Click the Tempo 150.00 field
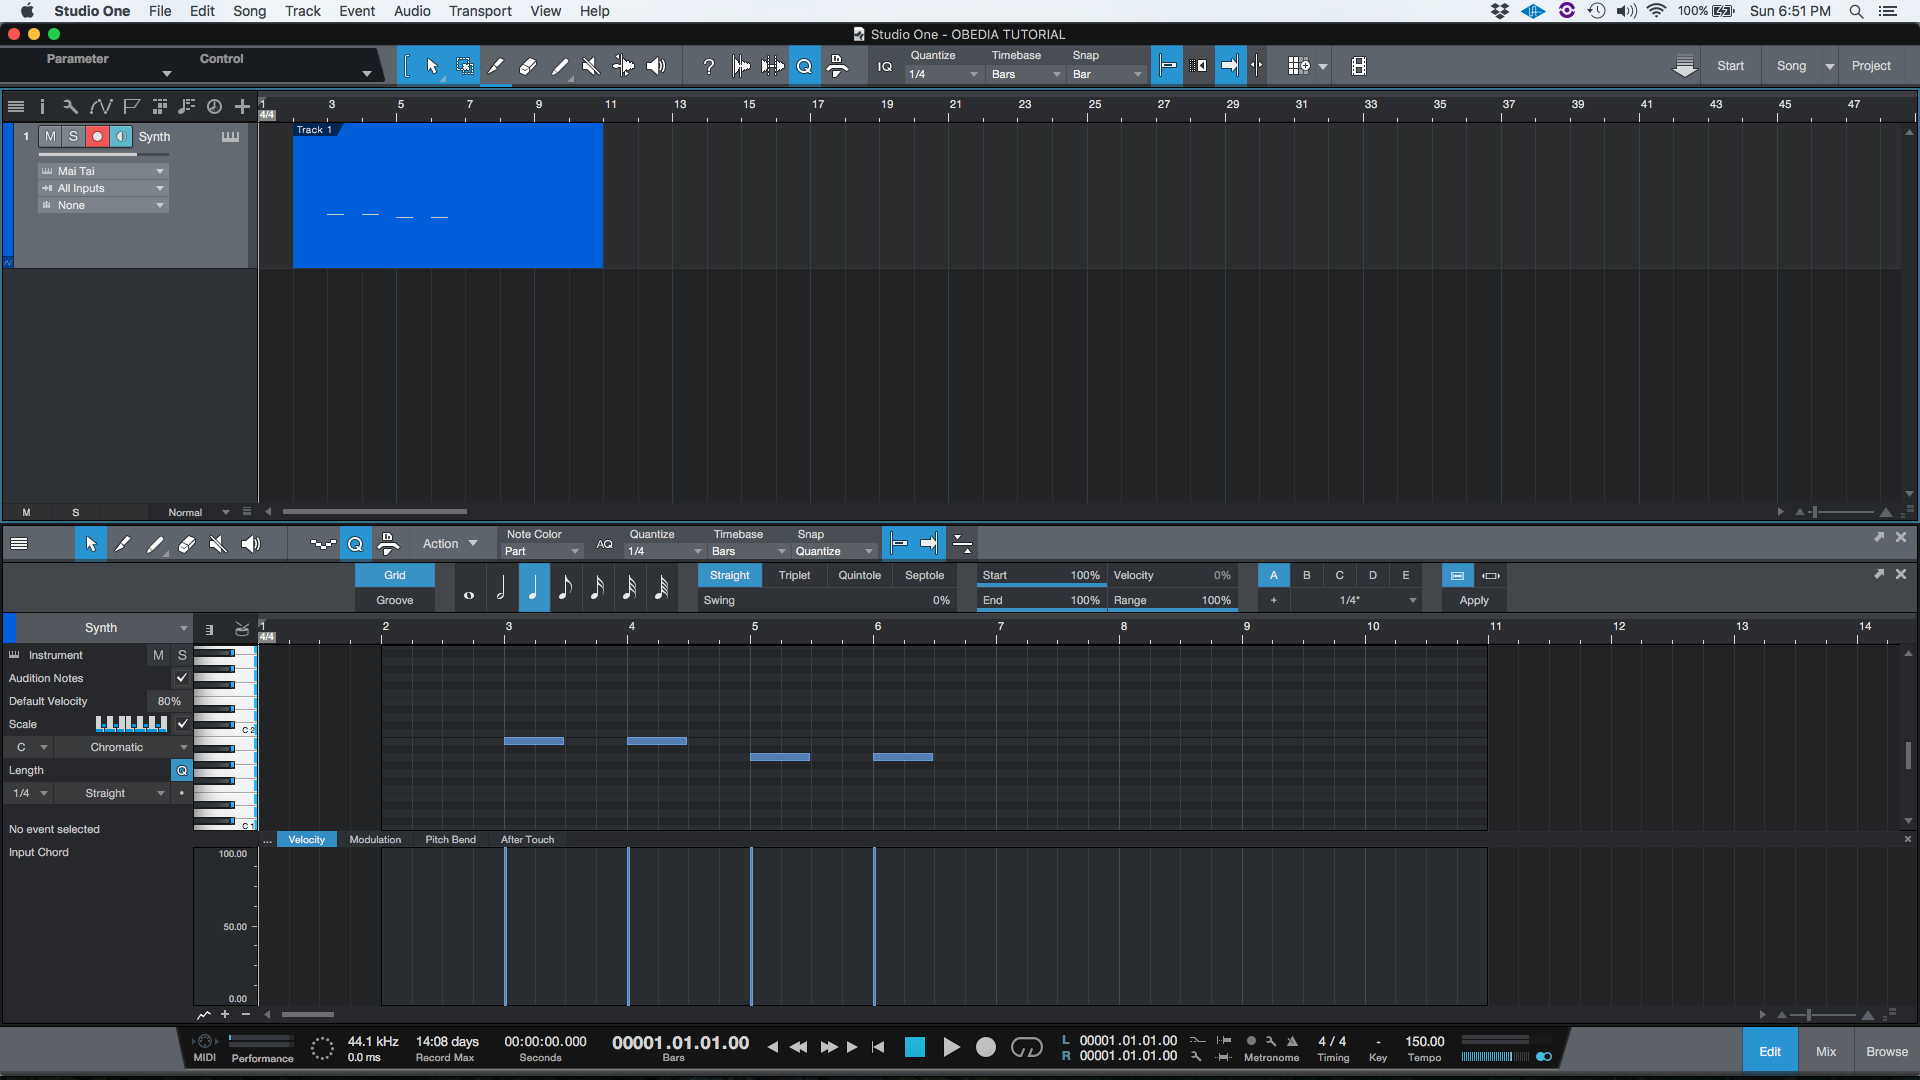Screen dimensions: 1920x1080 pos(1424,1041)
